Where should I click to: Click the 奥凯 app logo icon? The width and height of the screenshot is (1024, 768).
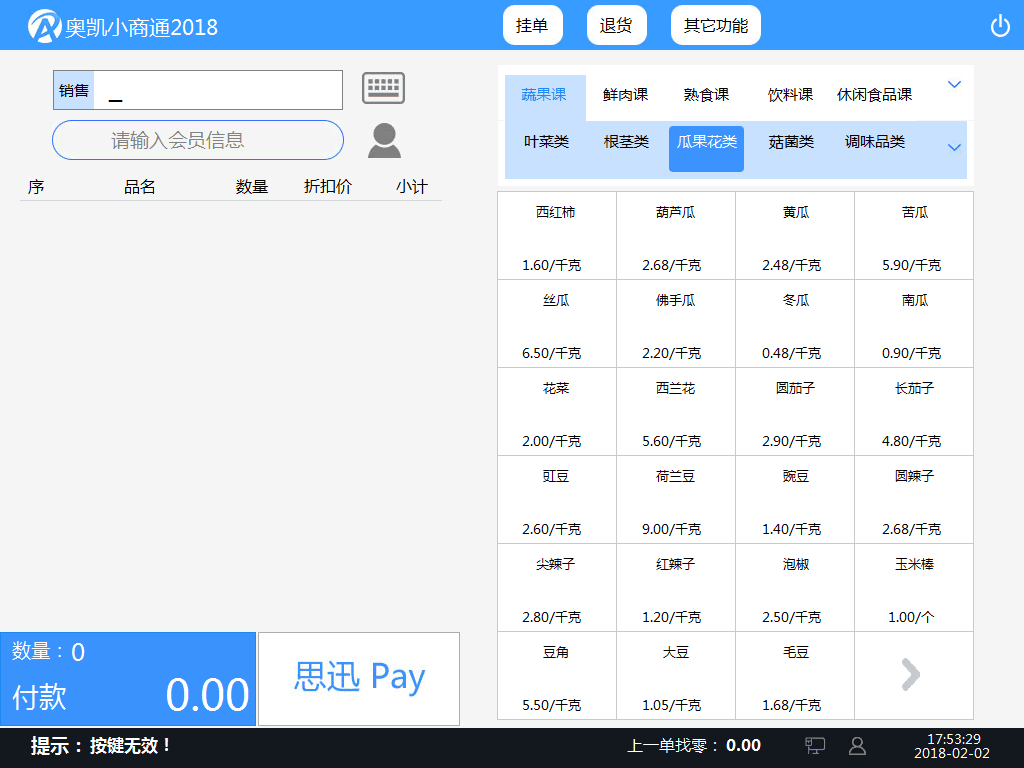click(43, 24)
